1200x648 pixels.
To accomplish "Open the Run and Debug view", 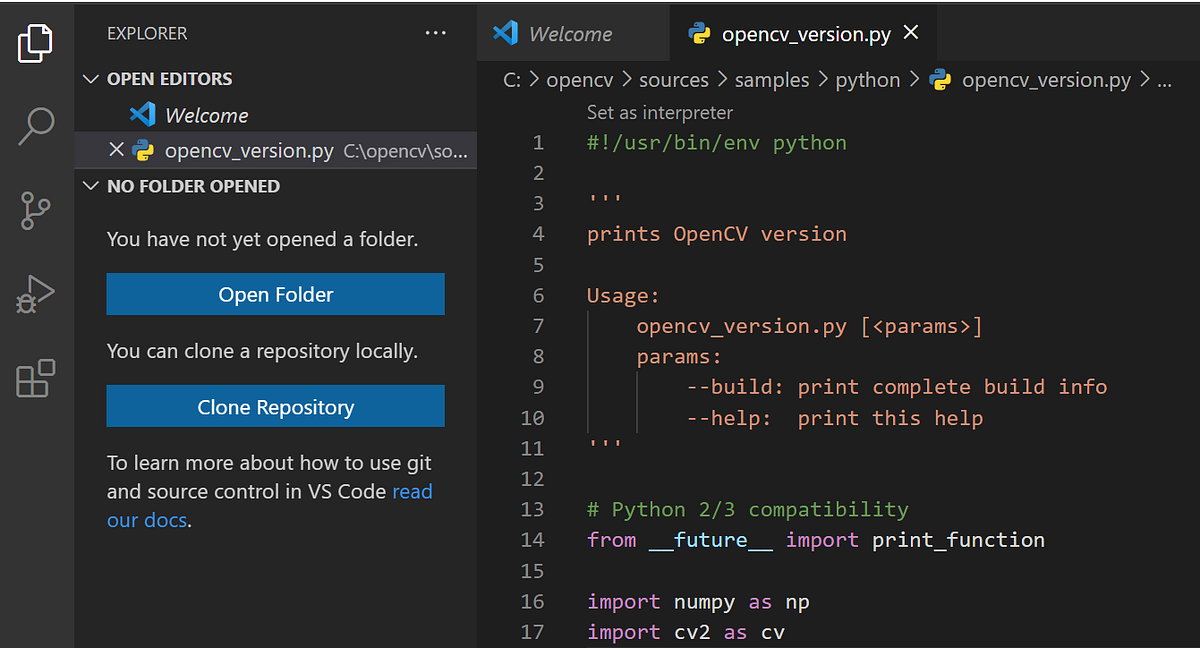I will pos(36,295).
